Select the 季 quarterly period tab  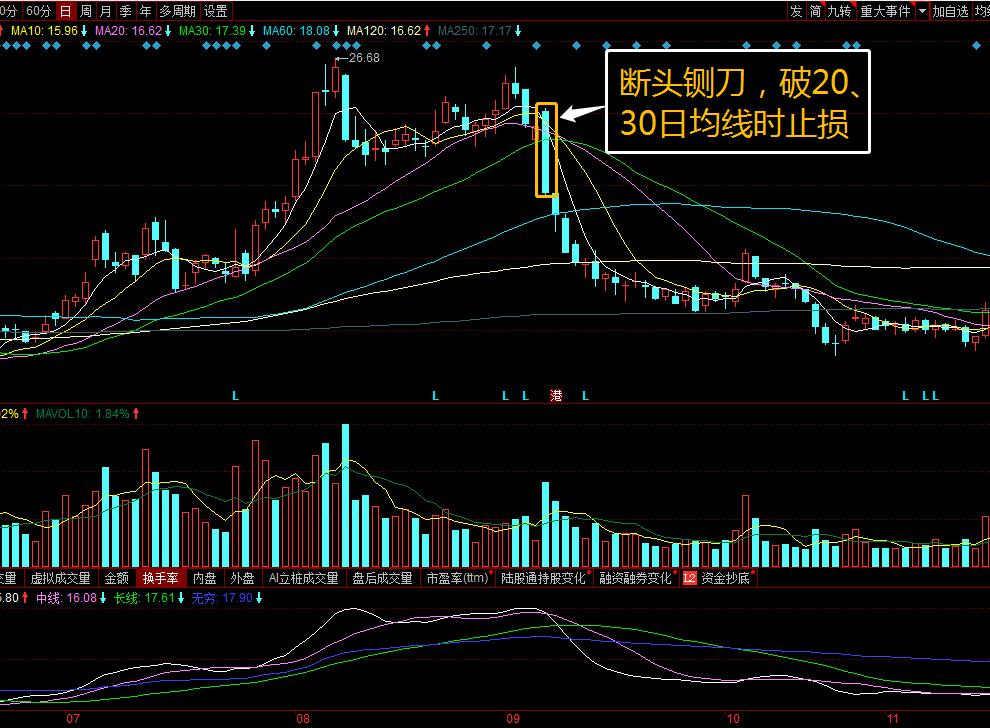point(126,11)
